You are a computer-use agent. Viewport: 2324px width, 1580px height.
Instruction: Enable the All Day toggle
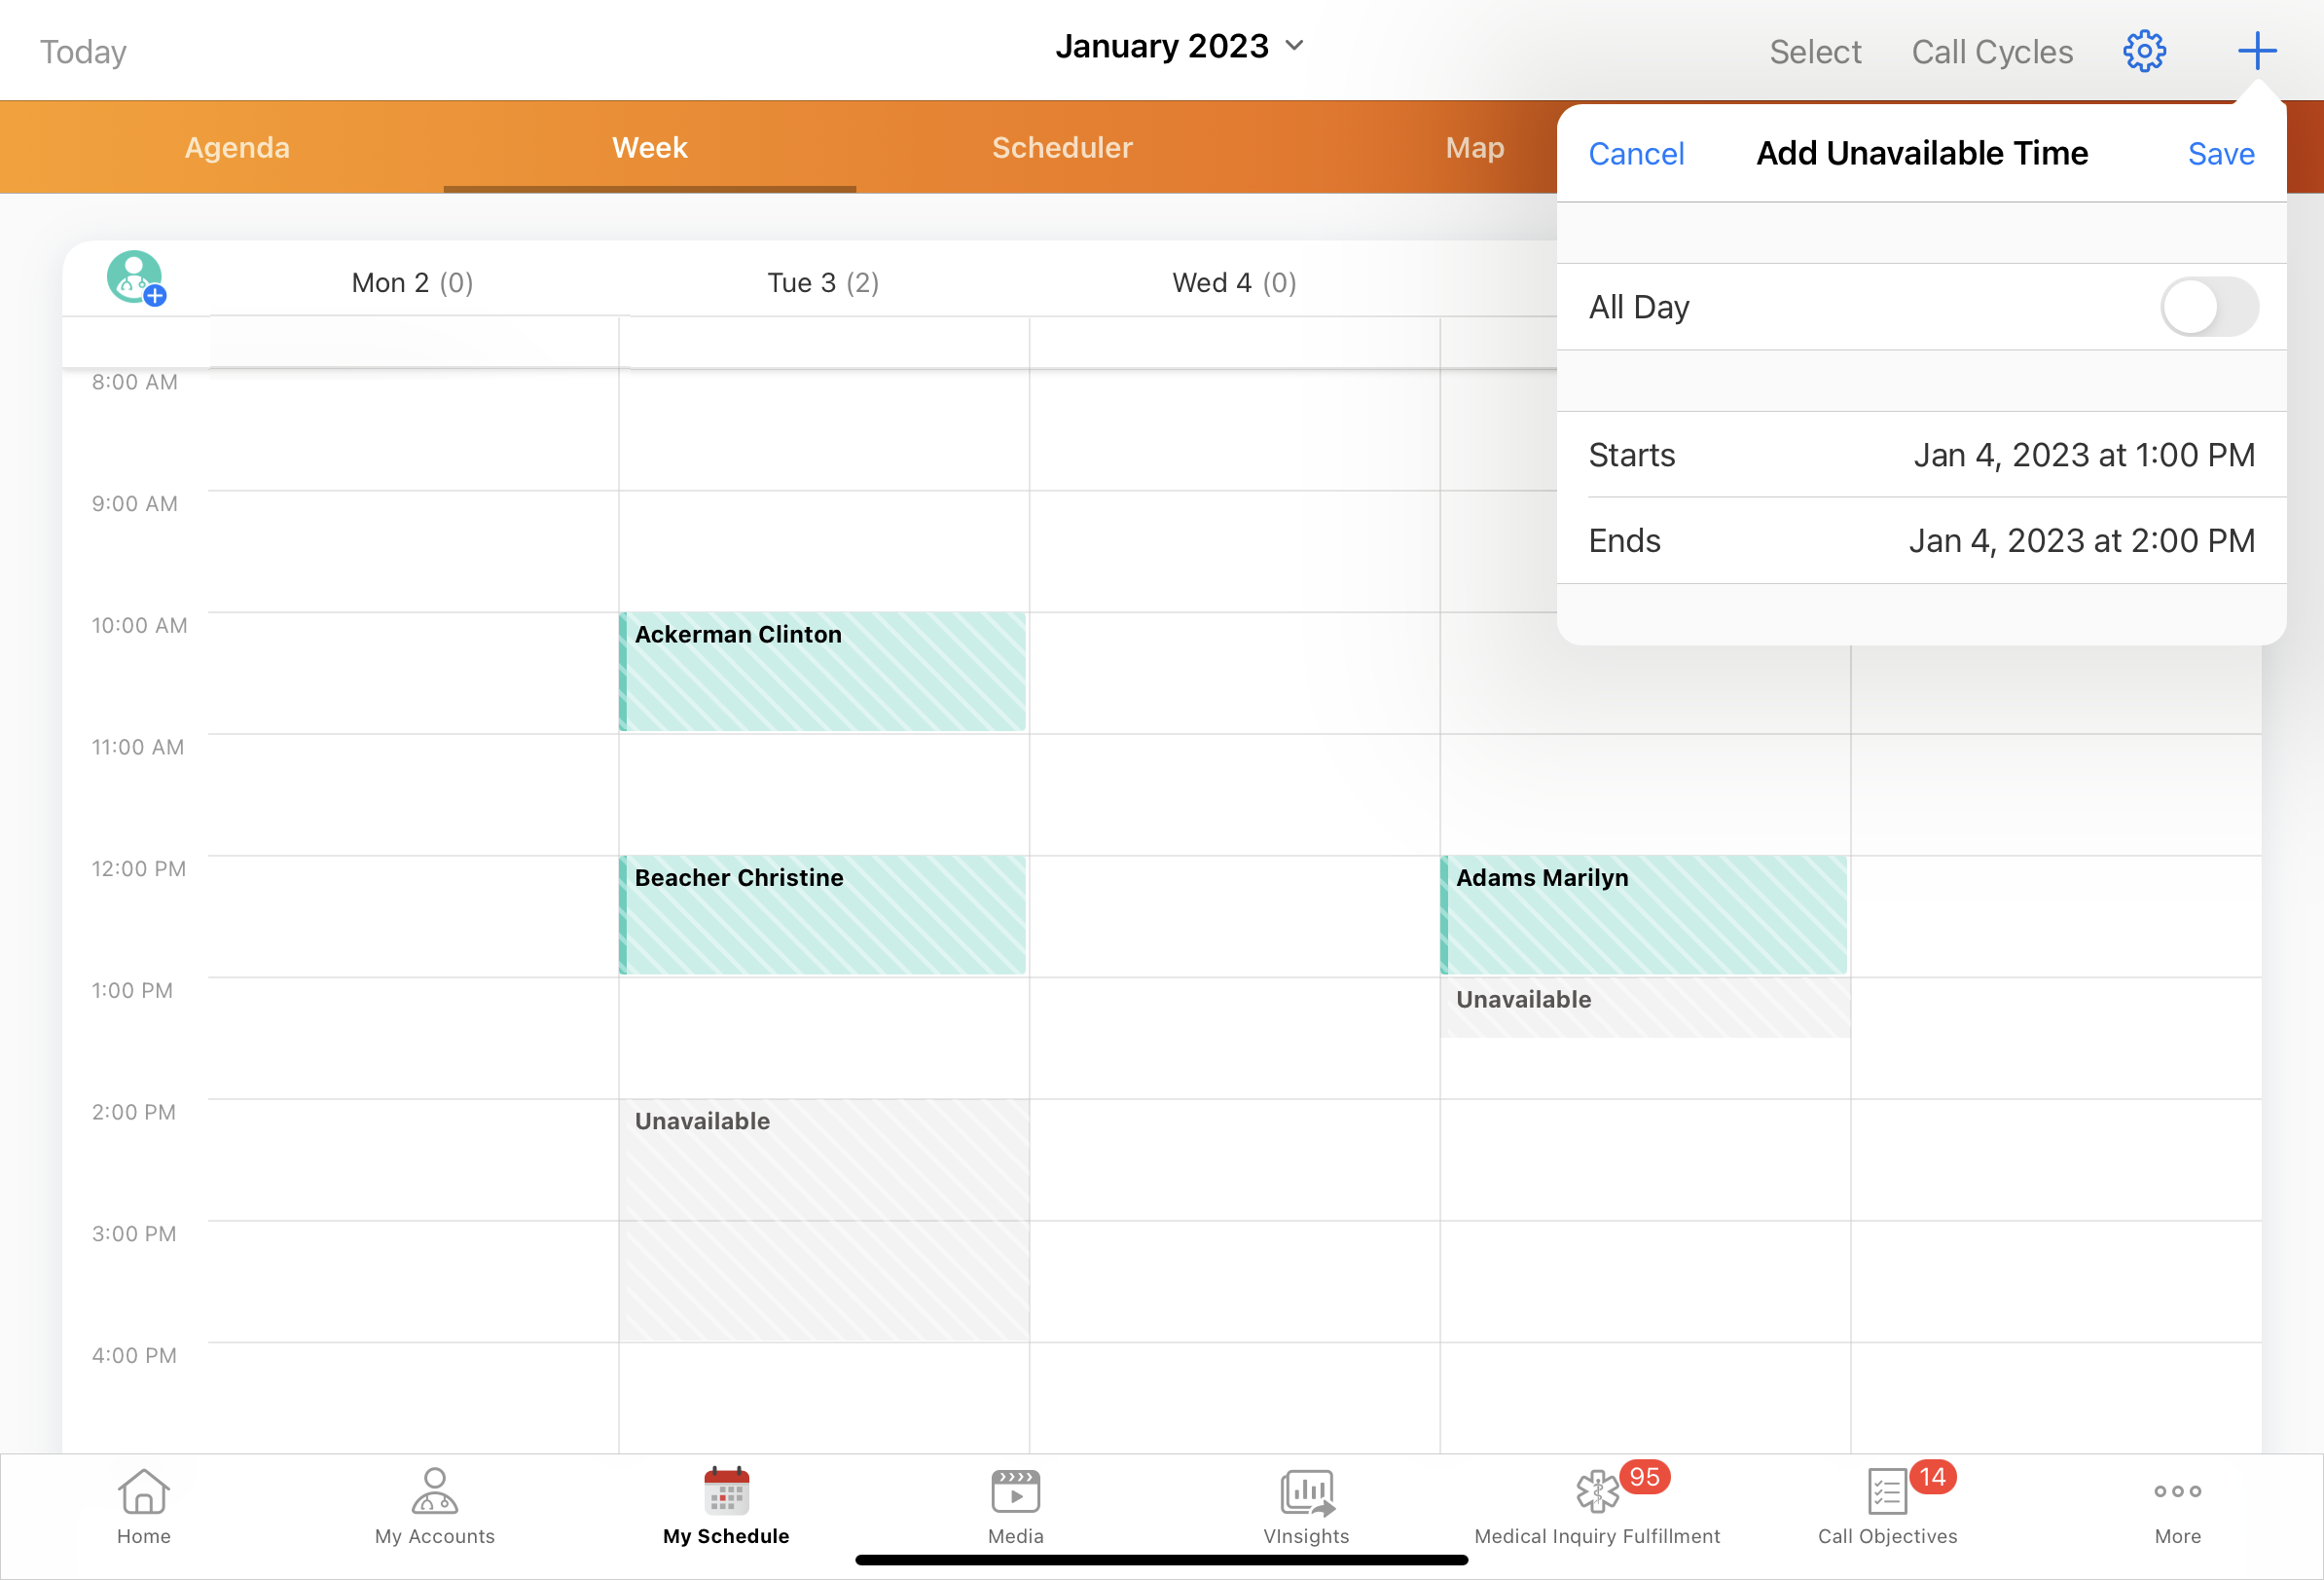(x=2208, y=307)
